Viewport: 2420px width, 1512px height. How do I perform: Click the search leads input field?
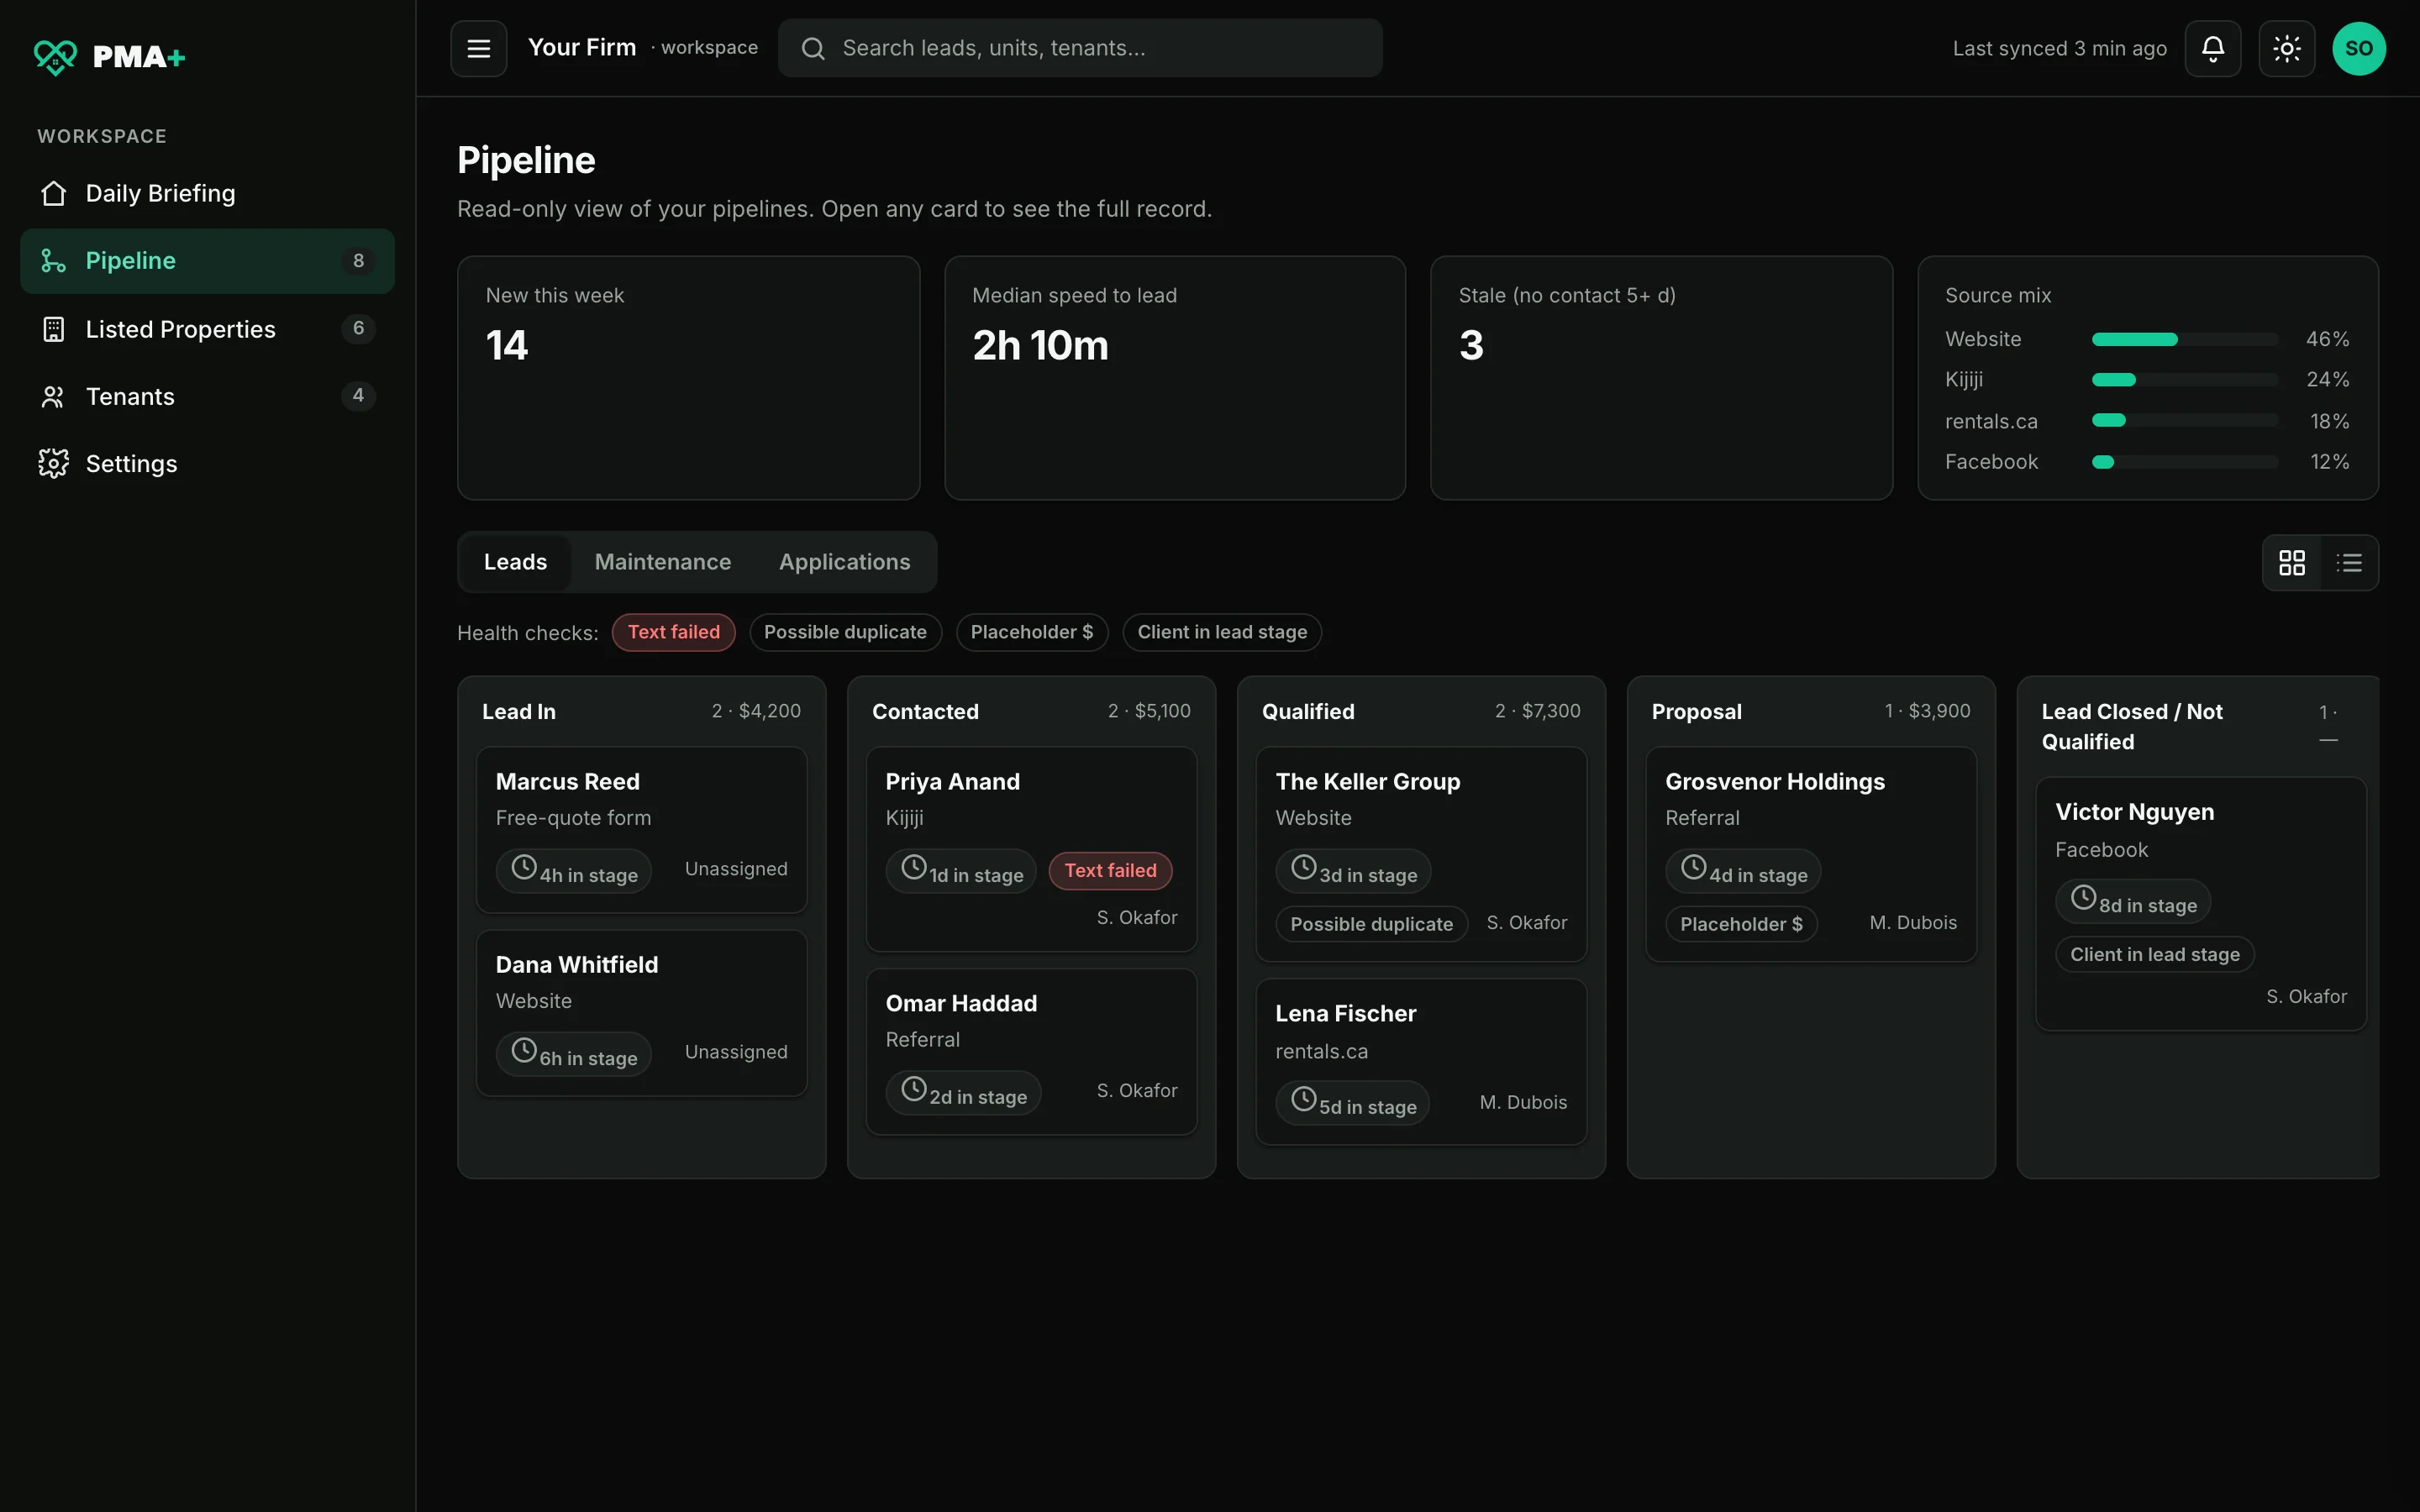(x=1080, y=48)
